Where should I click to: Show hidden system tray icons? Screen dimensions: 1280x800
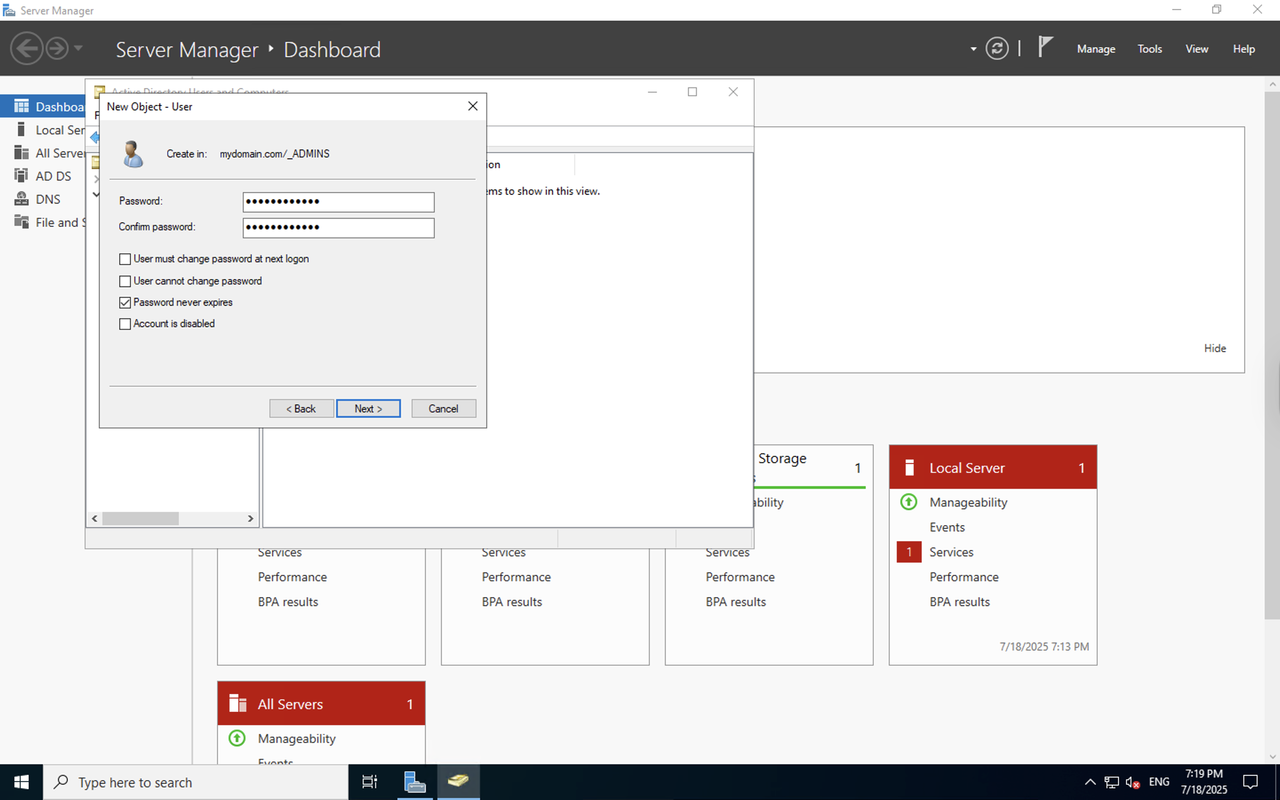[1090, 782]
